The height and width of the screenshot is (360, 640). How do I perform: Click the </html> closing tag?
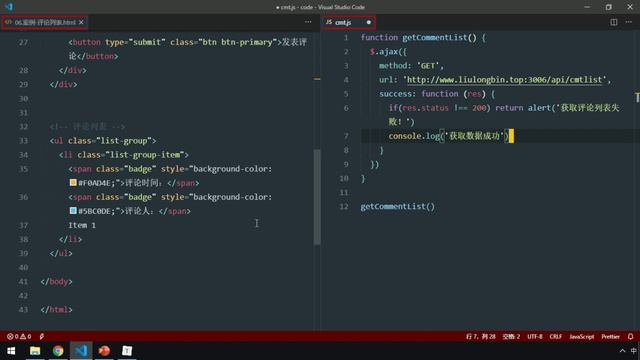(56, 310)
